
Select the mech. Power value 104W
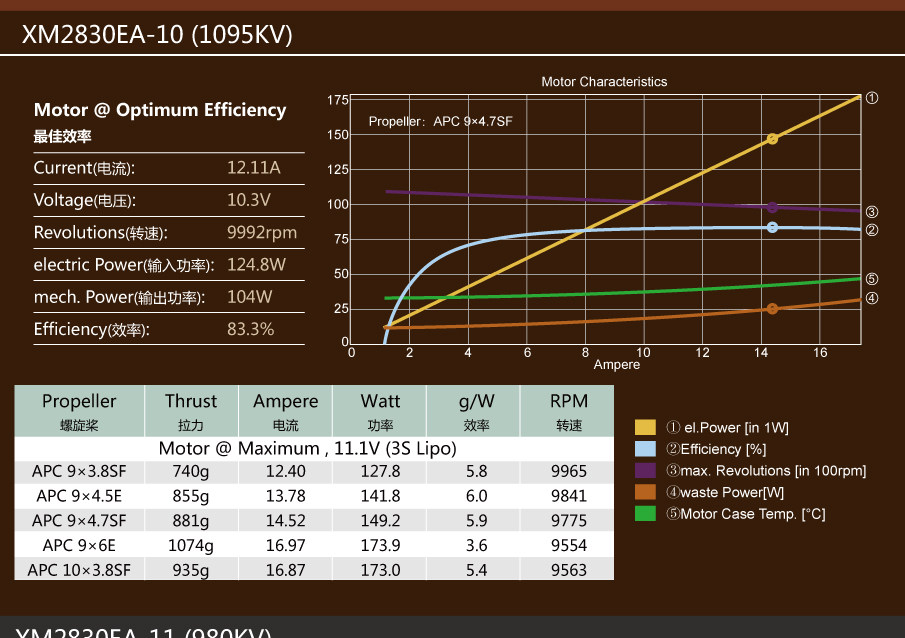click(x=249, y=297)
